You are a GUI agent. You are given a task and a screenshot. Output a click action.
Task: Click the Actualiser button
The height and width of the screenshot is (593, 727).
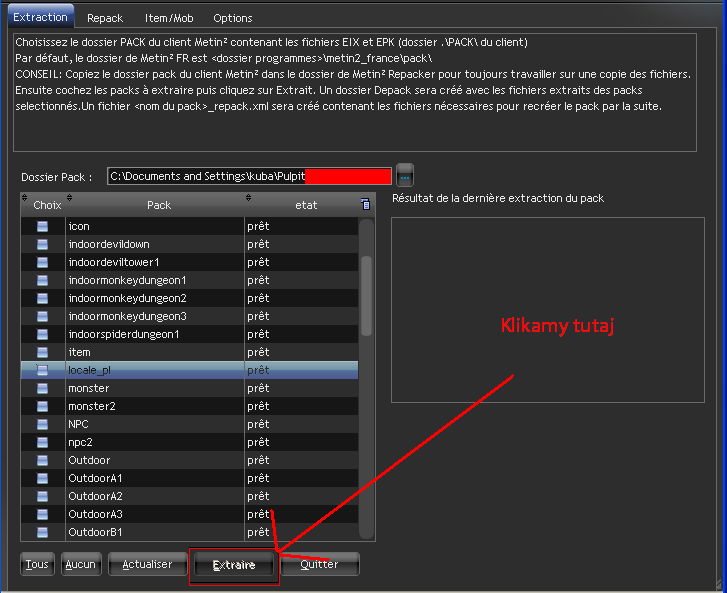click(147, 564)
